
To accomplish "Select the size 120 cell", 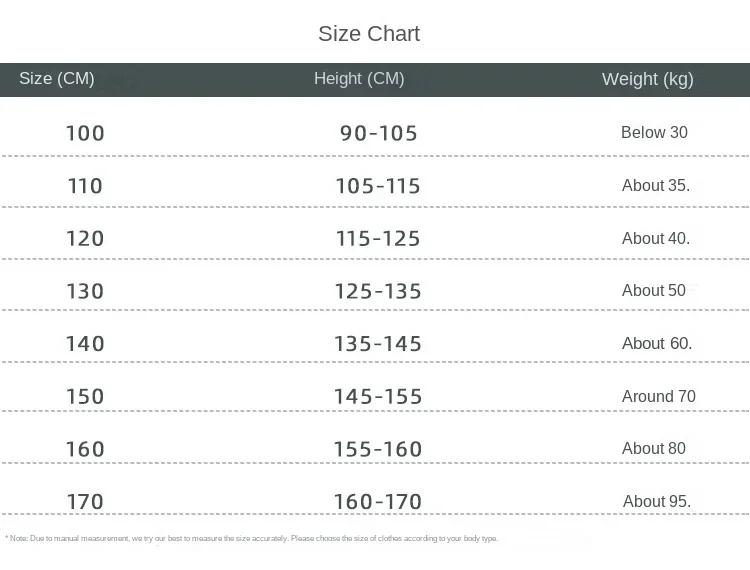I will click(x=85, y=239).
